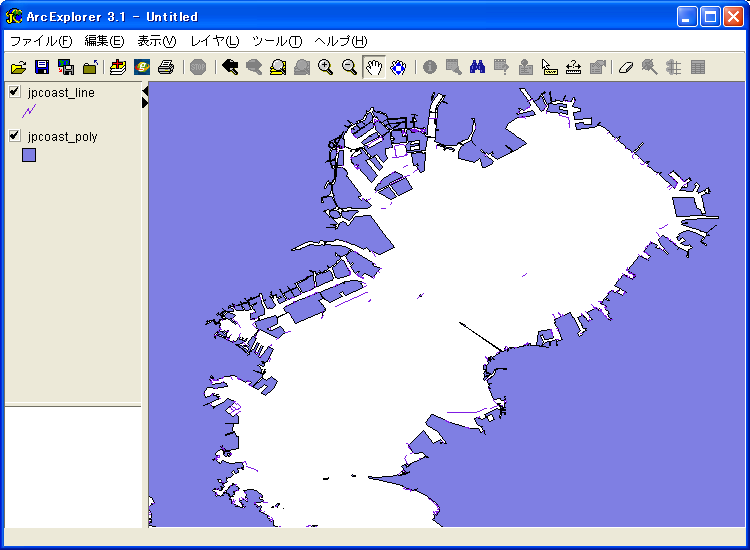750x550 pixels.
Task: Open the ツール(T) menu
Action: coord(277,41)
